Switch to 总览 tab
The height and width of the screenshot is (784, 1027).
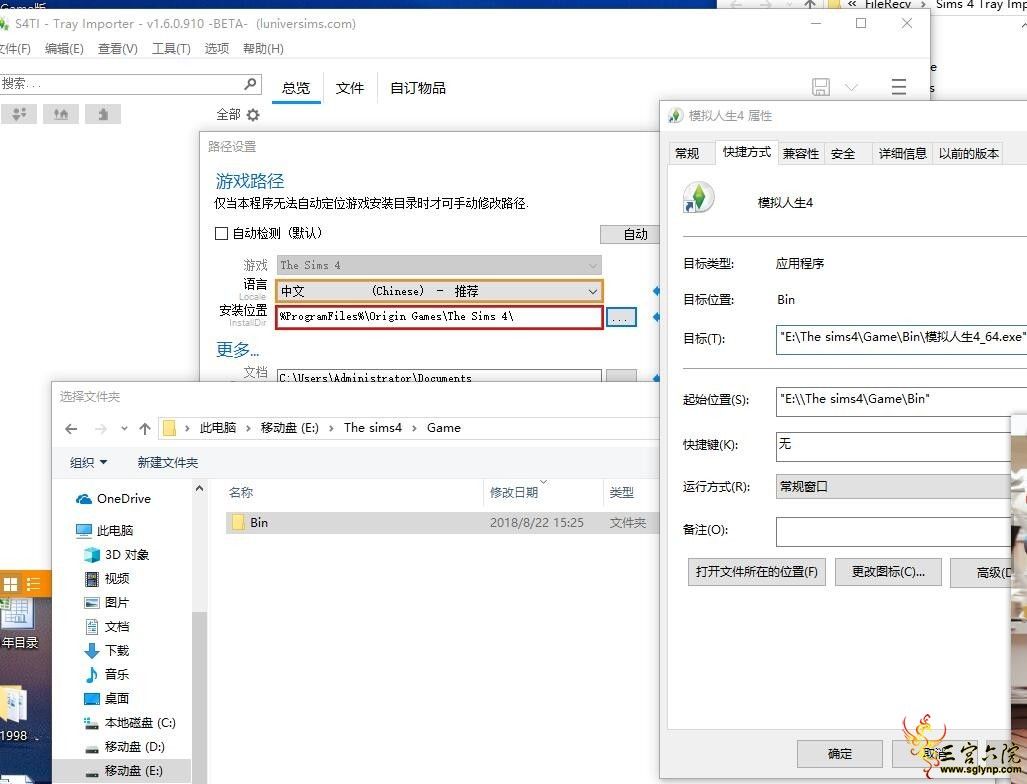[296, 88]
